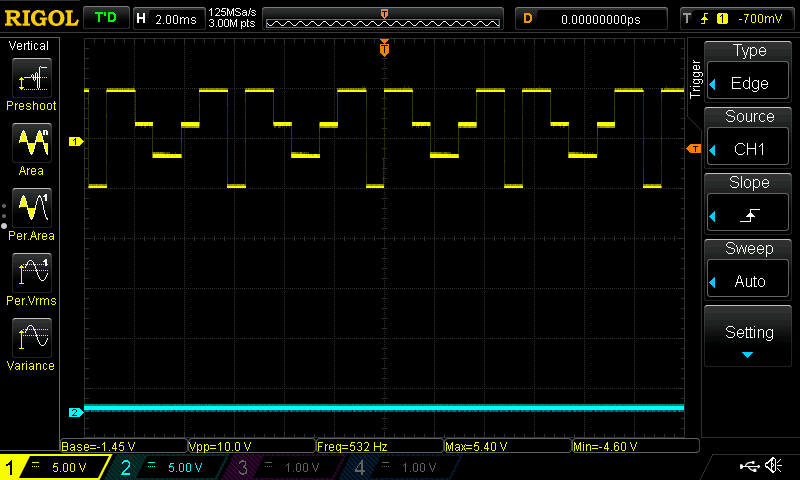Select the Variance measurement icon
The height and width of the screenshot is (480, 800).
tap(32, 338)
